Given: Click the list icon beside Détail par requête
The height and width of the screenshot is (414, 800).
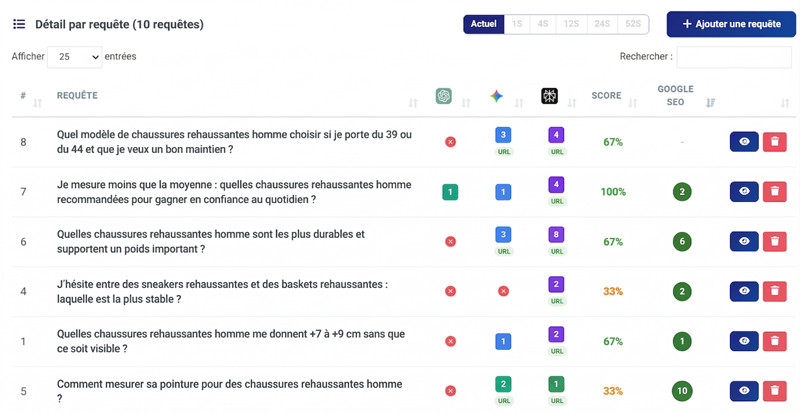Looking at the screenshot, I should click(x=19, y=24).
